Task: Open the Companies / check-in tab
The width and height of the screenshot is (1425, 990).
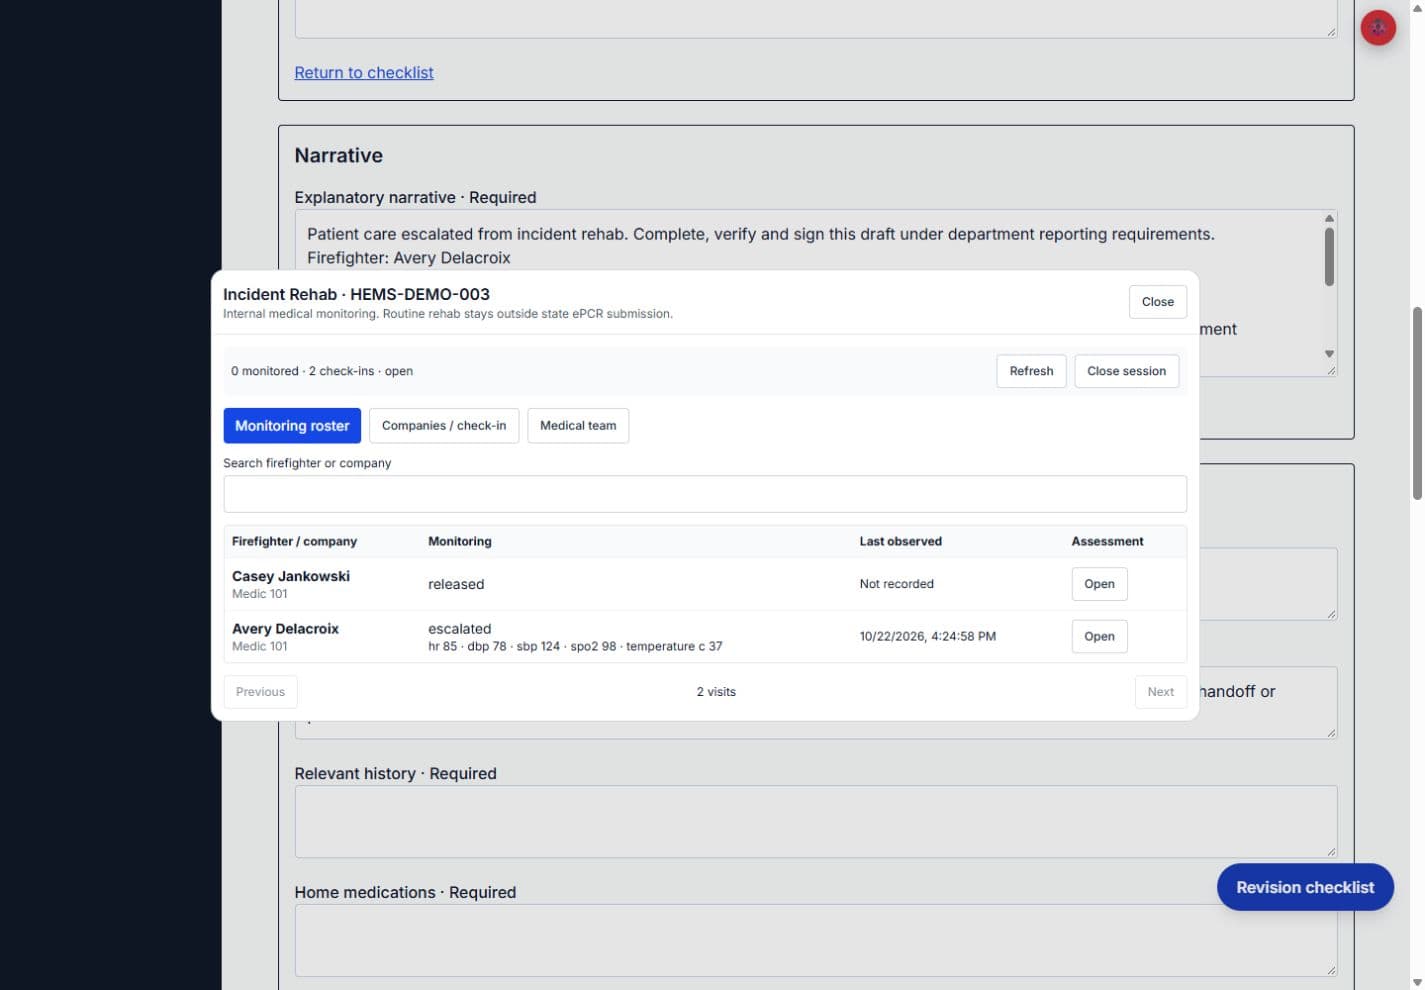Action: click(444, 426)
